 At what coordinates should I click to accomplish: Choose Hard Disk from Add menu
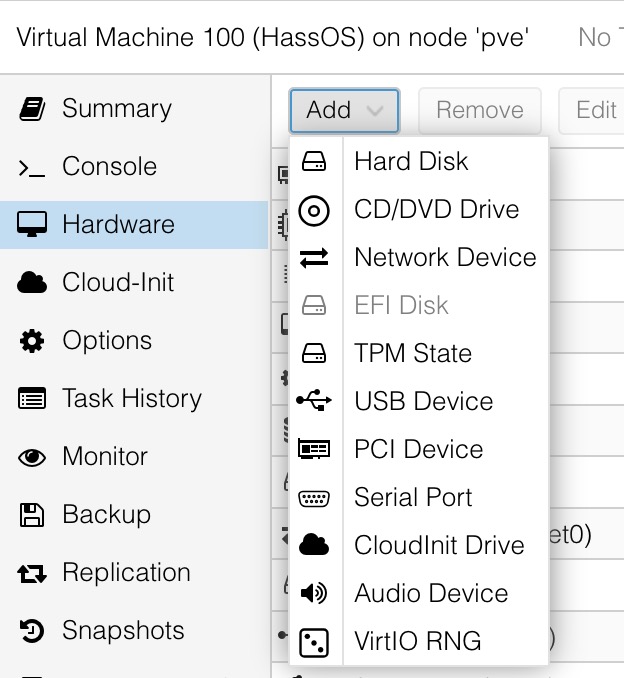419,161
